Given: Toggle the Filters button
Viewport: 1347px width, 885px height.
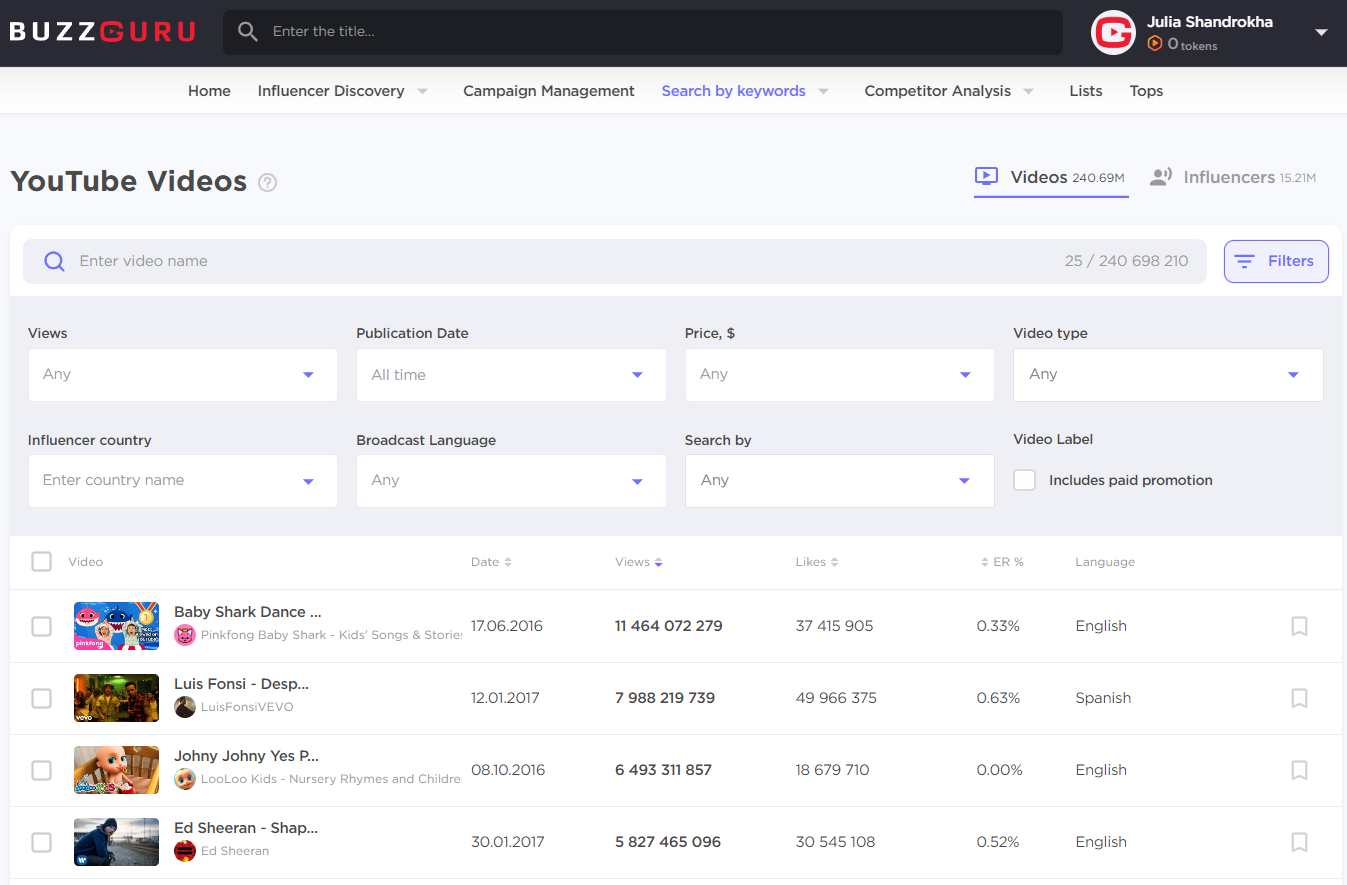Looking at the screenshot, I should coord(1275,261).
